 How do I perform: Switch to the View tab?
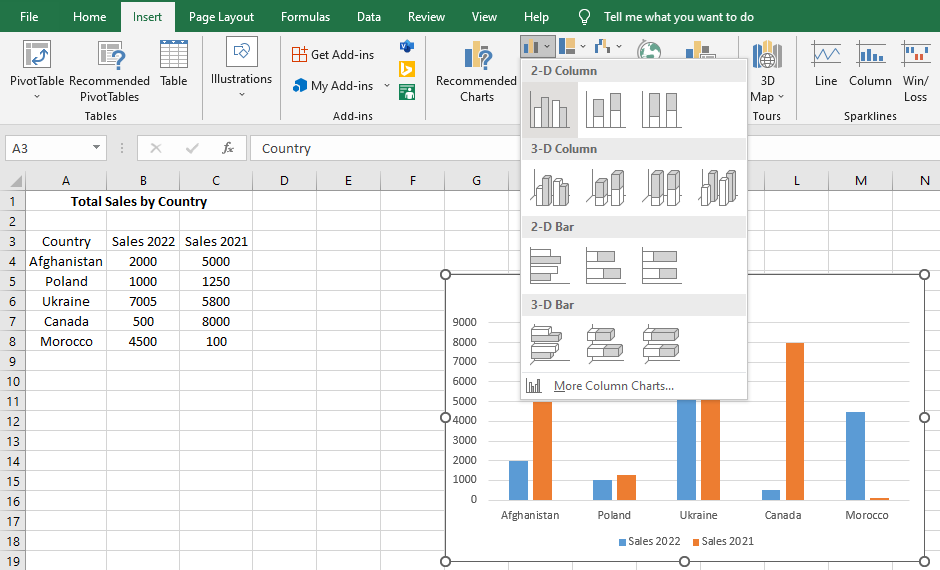(x=484, y=17)
